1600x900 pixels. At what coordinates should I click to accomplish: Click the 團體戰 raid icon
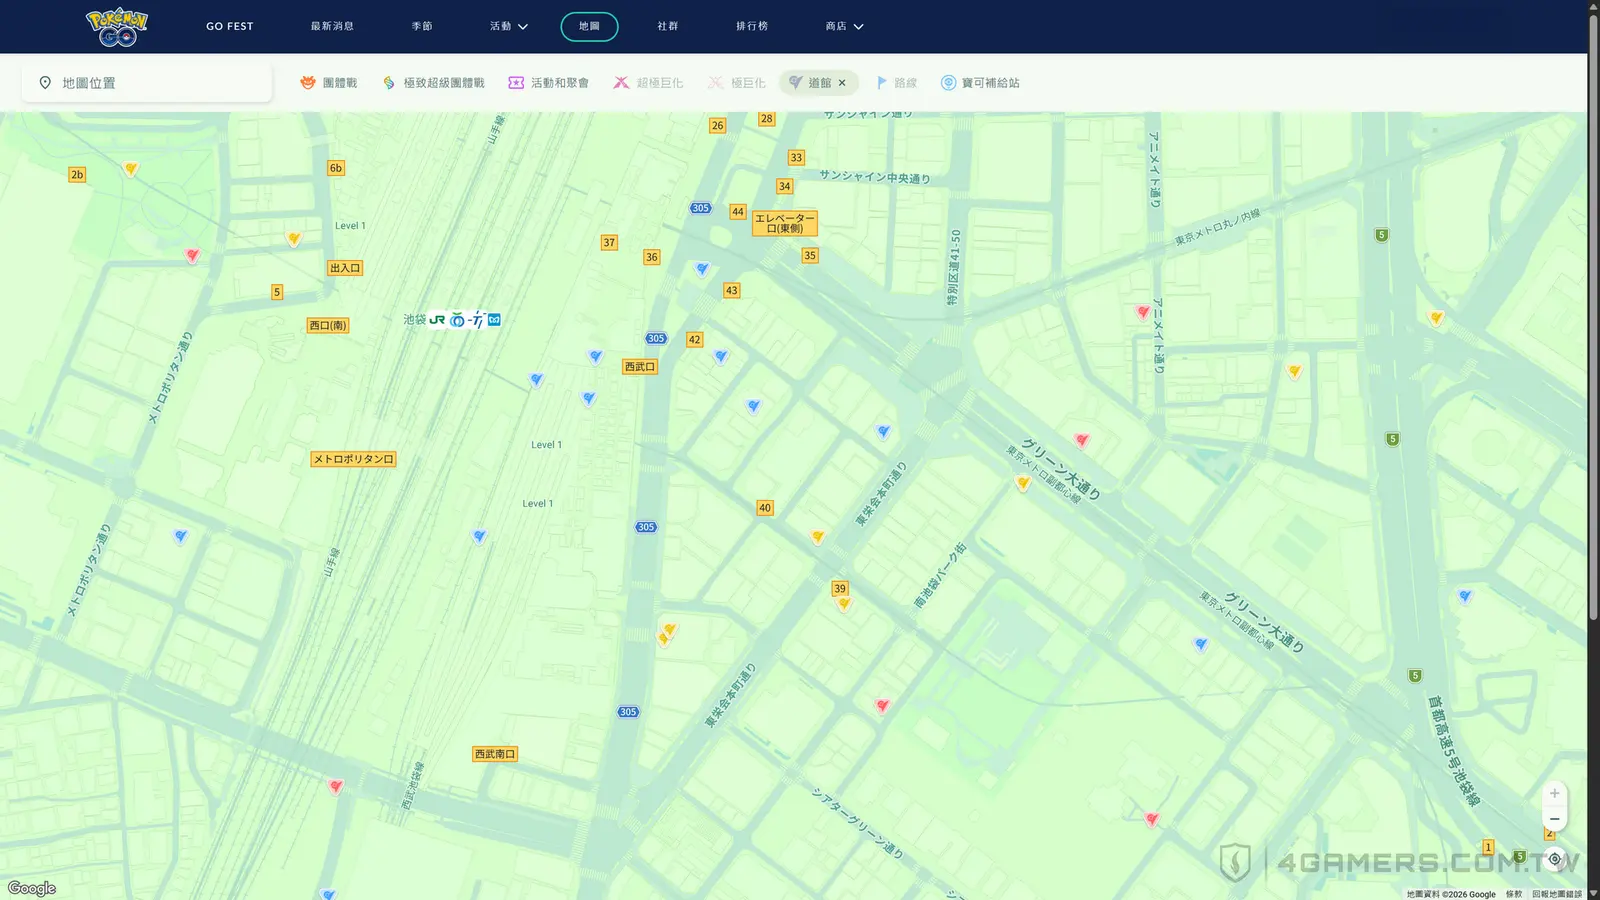(x=308, y=83)
